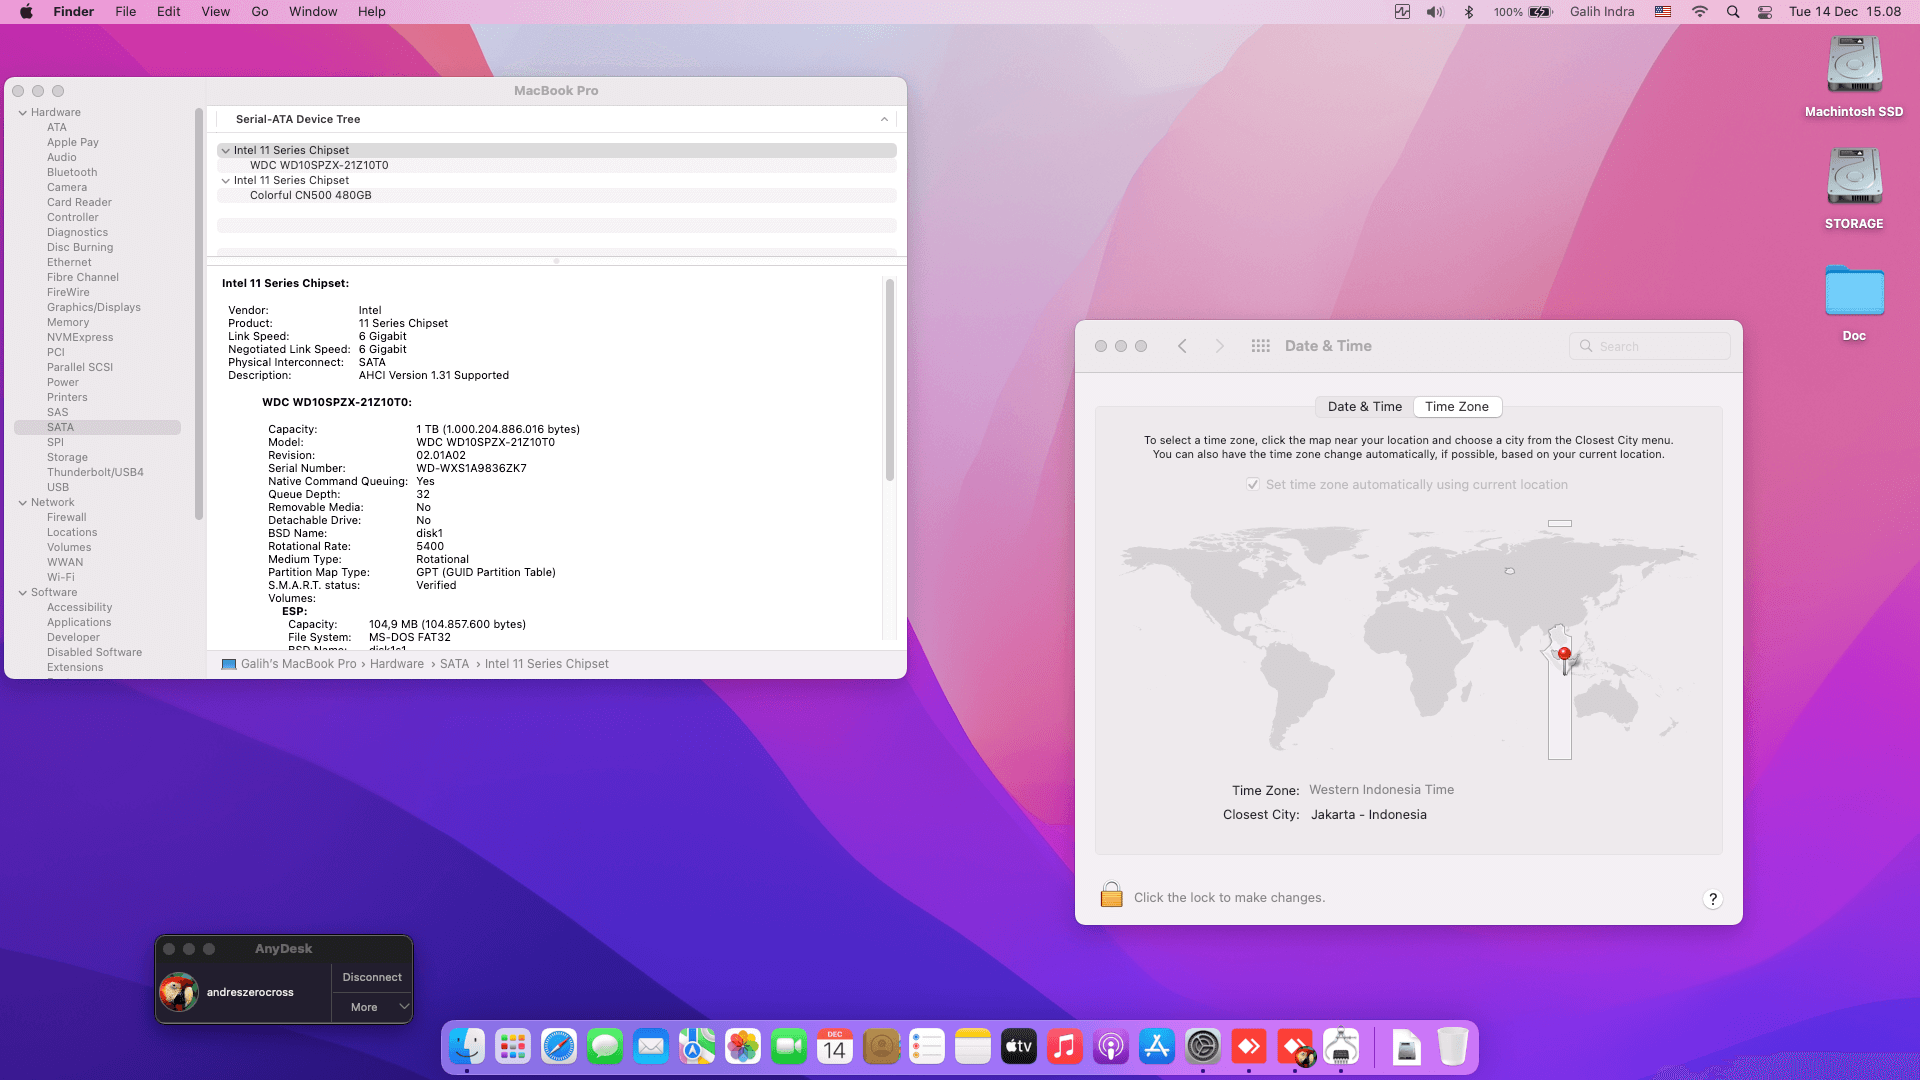Click the Search field in Date & Time
This screenshot has height=1080, width=1920.
click(1650, 346)
